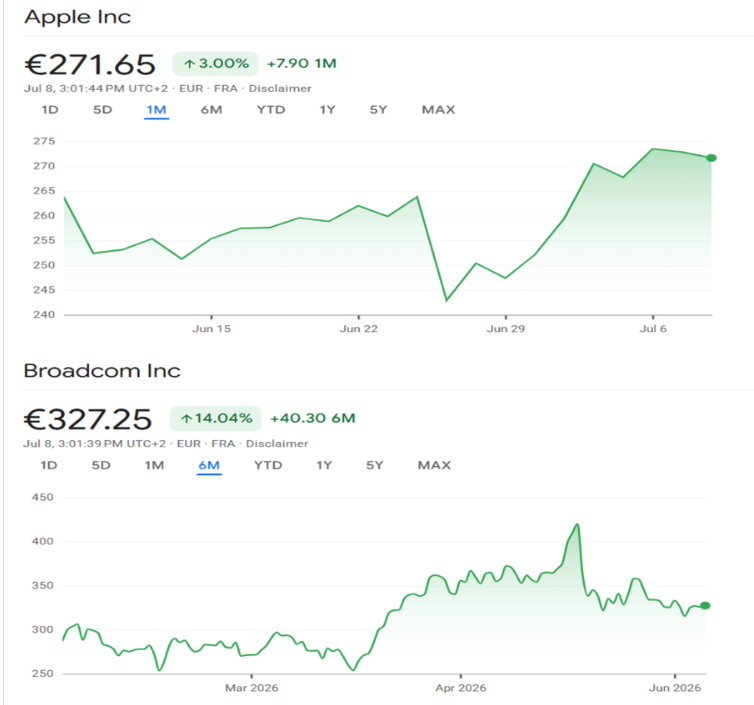754x705 pixels.
Task: Click the current price dot on Broadcom chart
Action: (705, 605)
